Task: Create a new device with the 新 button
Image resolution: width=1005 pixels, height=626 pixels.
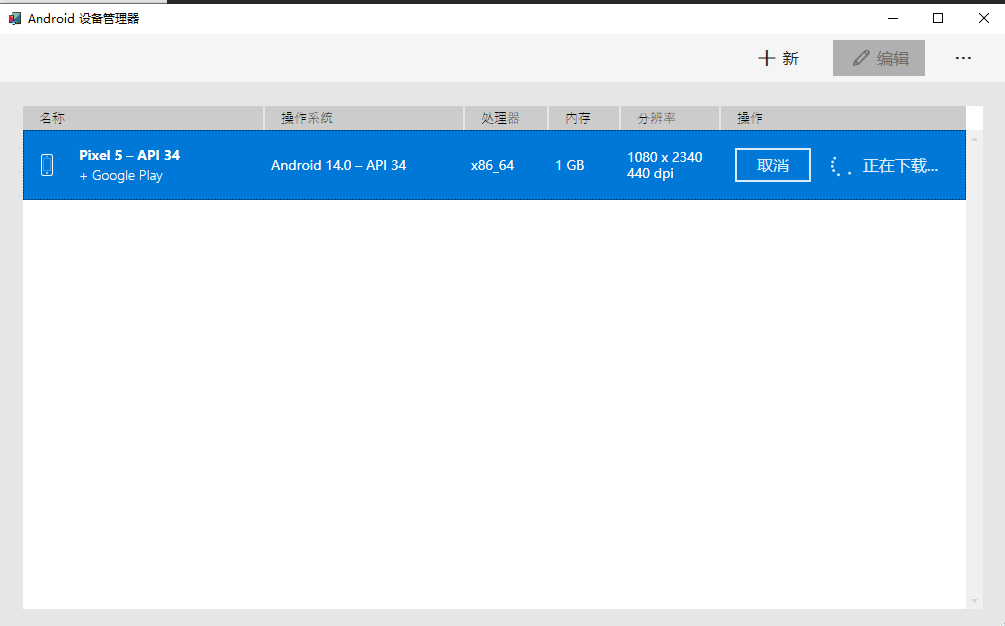Action: (x=779, y=58)
